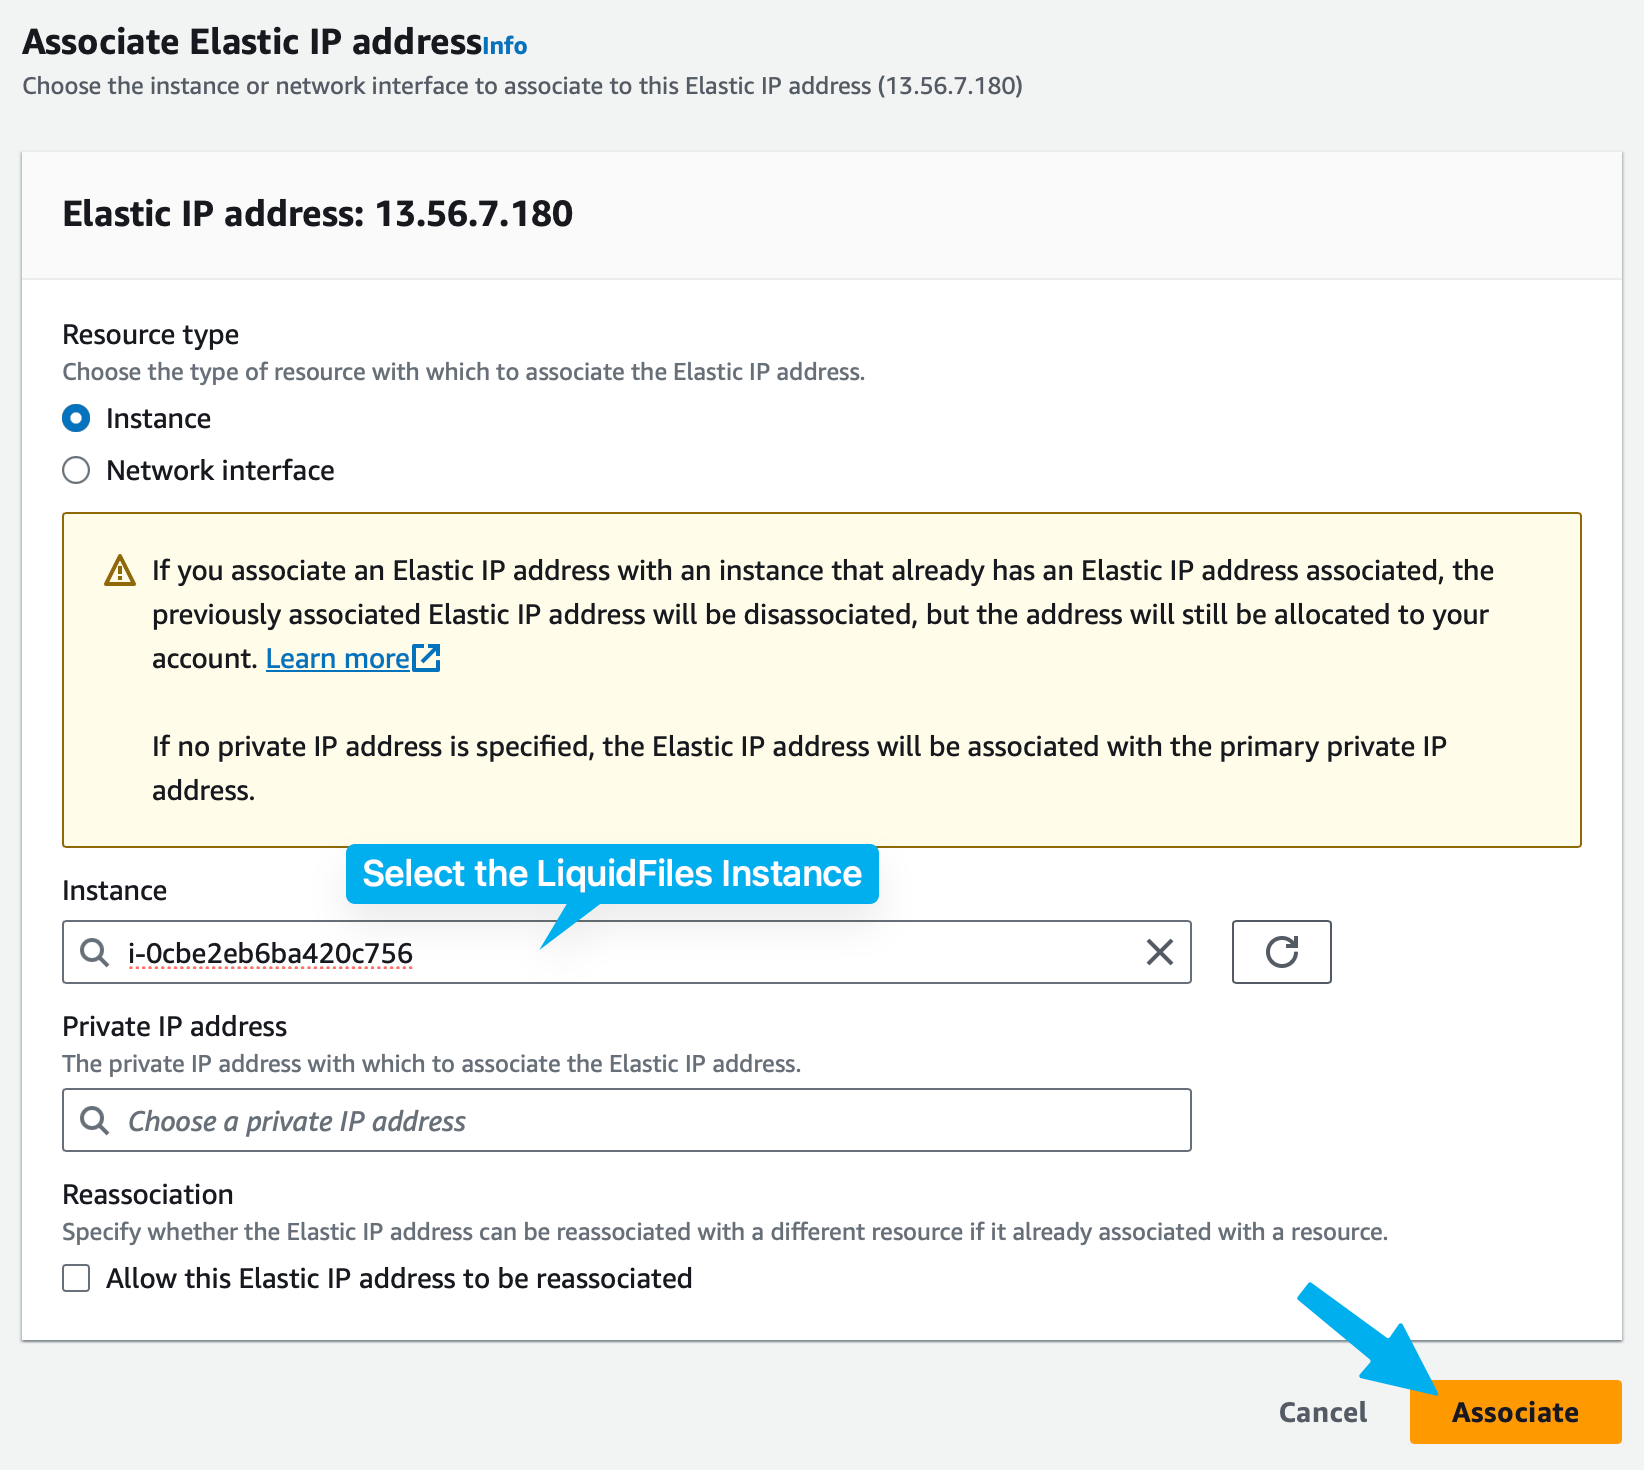The image size is (1644, 1470).
Task: Open Learn more via its external link icon
Action: pyautogui.click(x=427, y=657)
